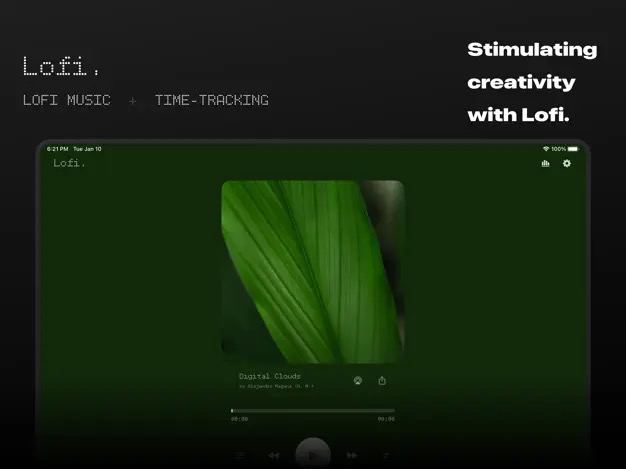Open settings with the gear icon
Image resolution: width=626 pixels, height=469 pixels.
567,163
